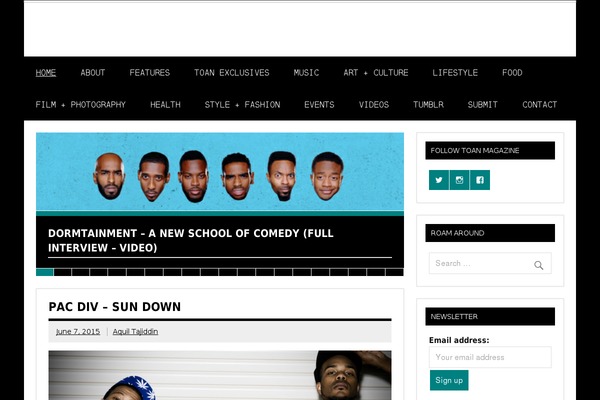Open the Submit page

[x=483, y=104]
